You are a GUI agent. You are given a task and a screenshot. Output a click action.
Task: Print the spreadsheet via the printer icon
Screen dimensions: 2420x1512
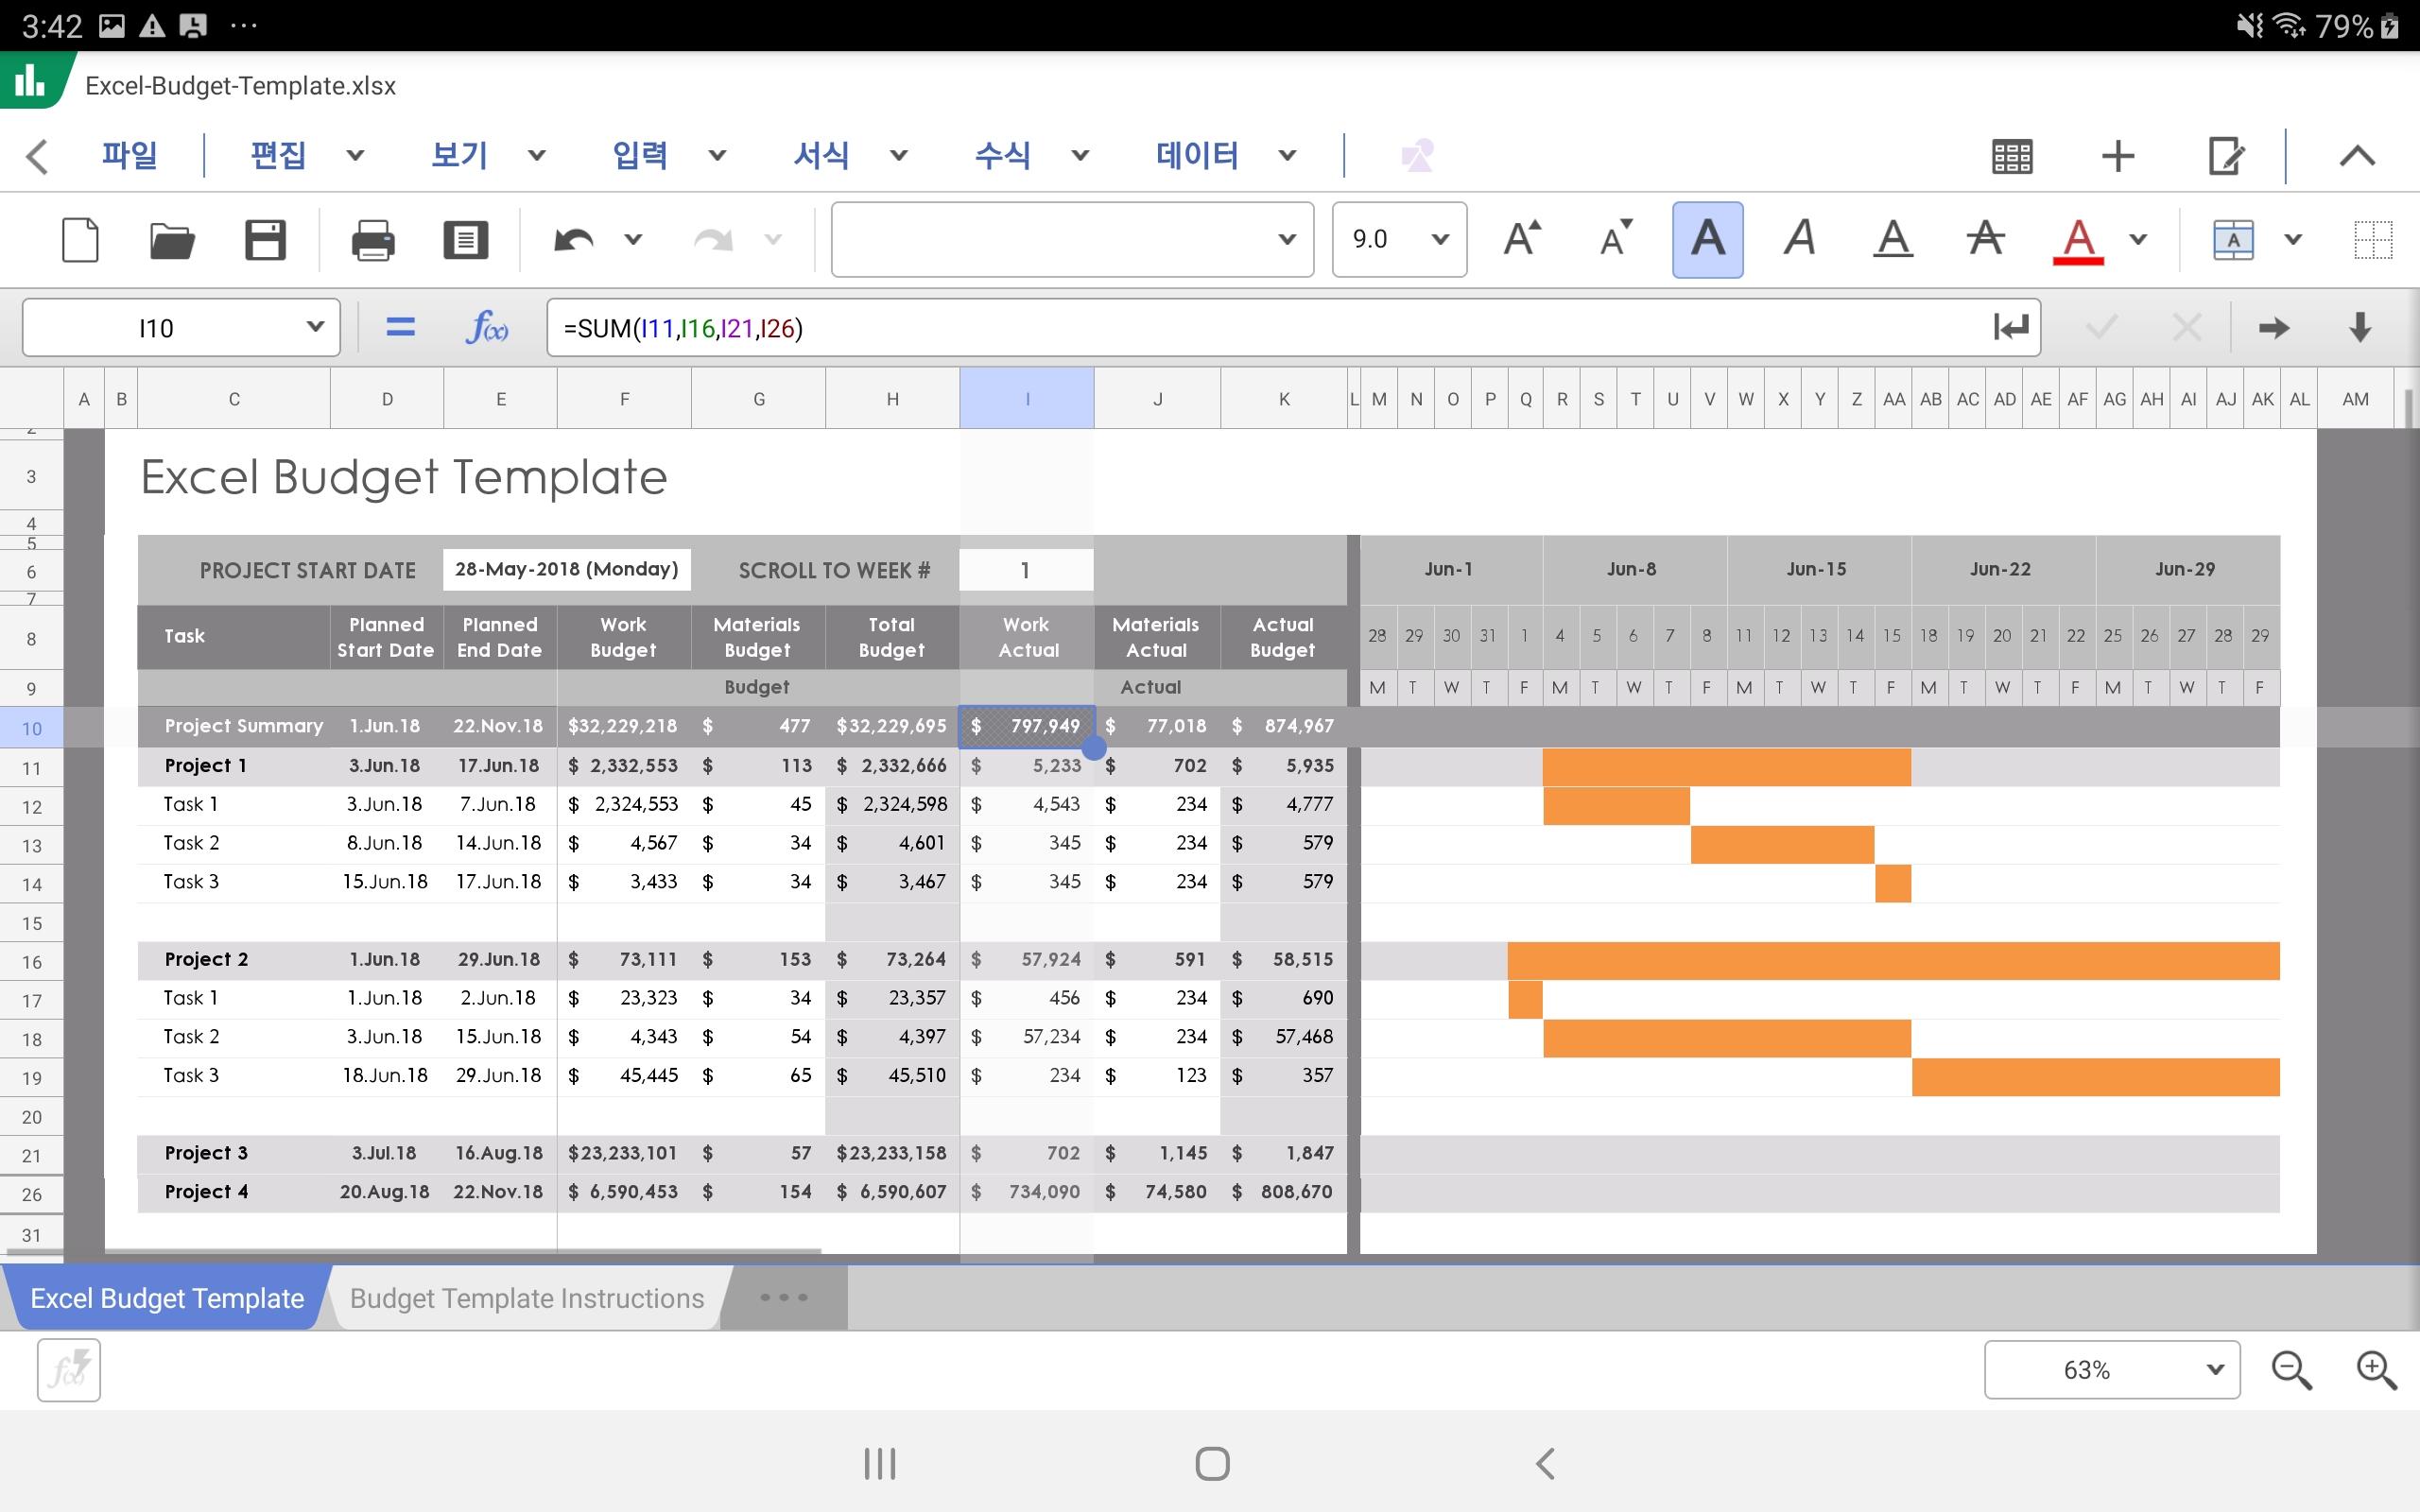[373, 240]
